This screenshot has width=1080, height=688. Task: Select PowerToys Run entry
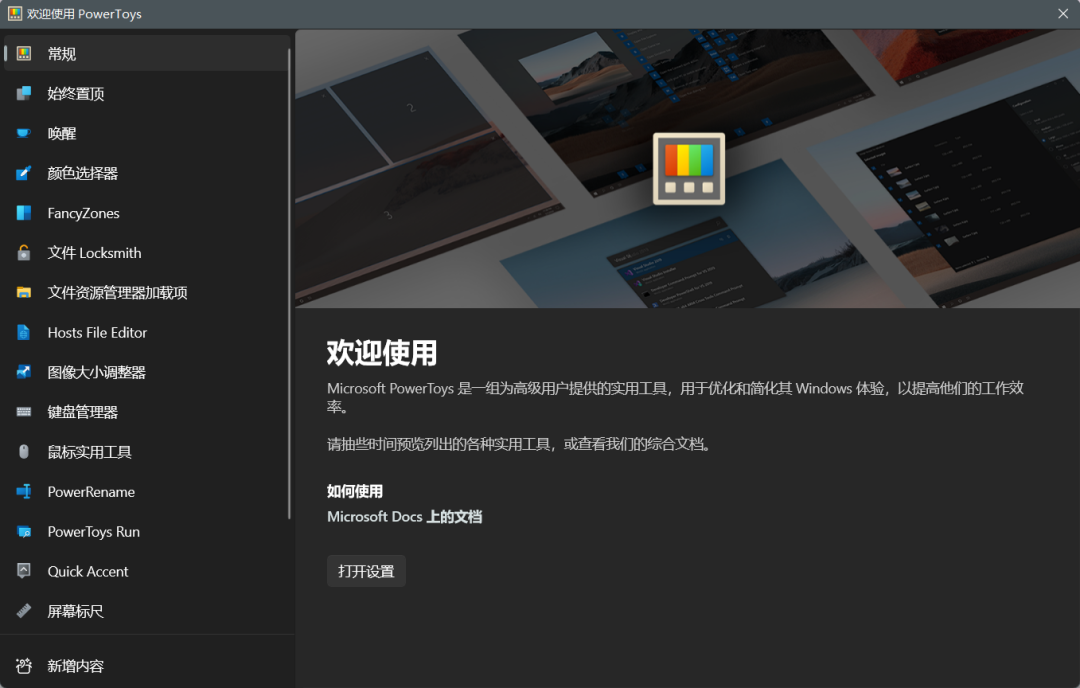(147, 532)
